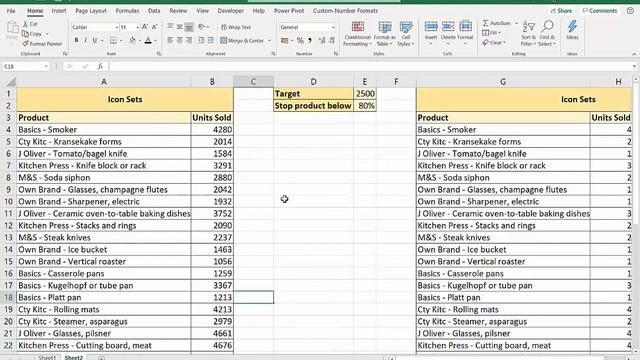This screenshot has height=360, width=640.
Task: Open the Clear dropdown
Action: tap(494, 42)
